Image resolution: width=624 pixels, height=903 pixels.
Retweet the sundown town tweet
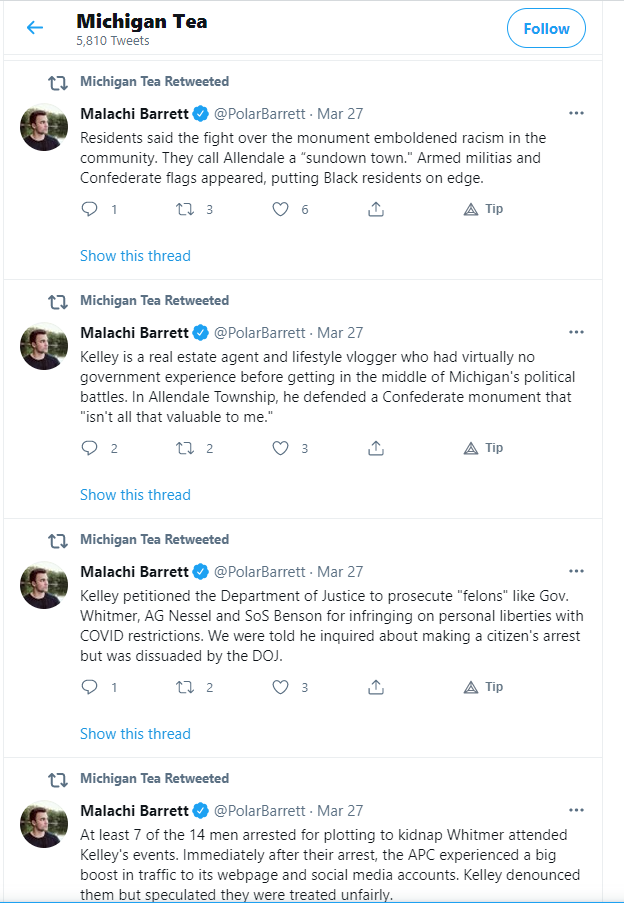pos(185,209)
